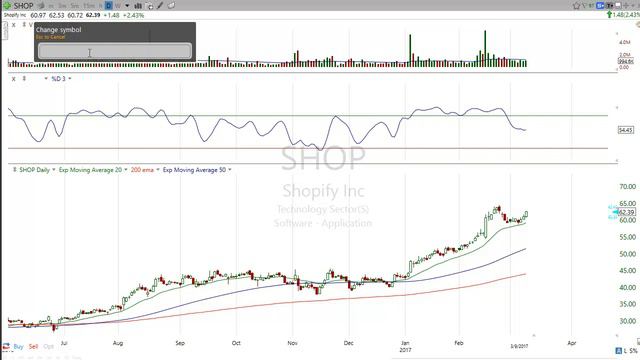
Task: Click the 3/9/2017 date marker
Action: coord(519,346)
